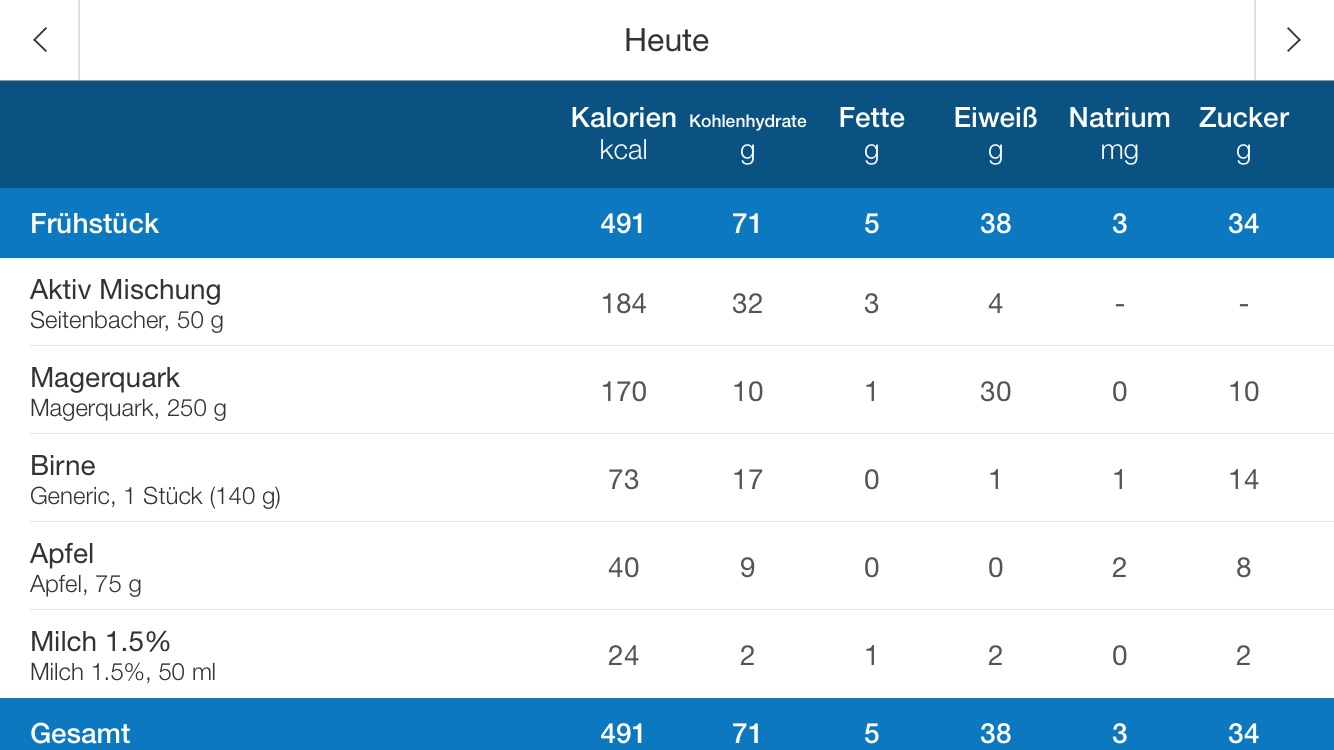Go to next day with right arrow
Image resolution: width=1334 pixels, height=750 pixels.
[1294, 40]
